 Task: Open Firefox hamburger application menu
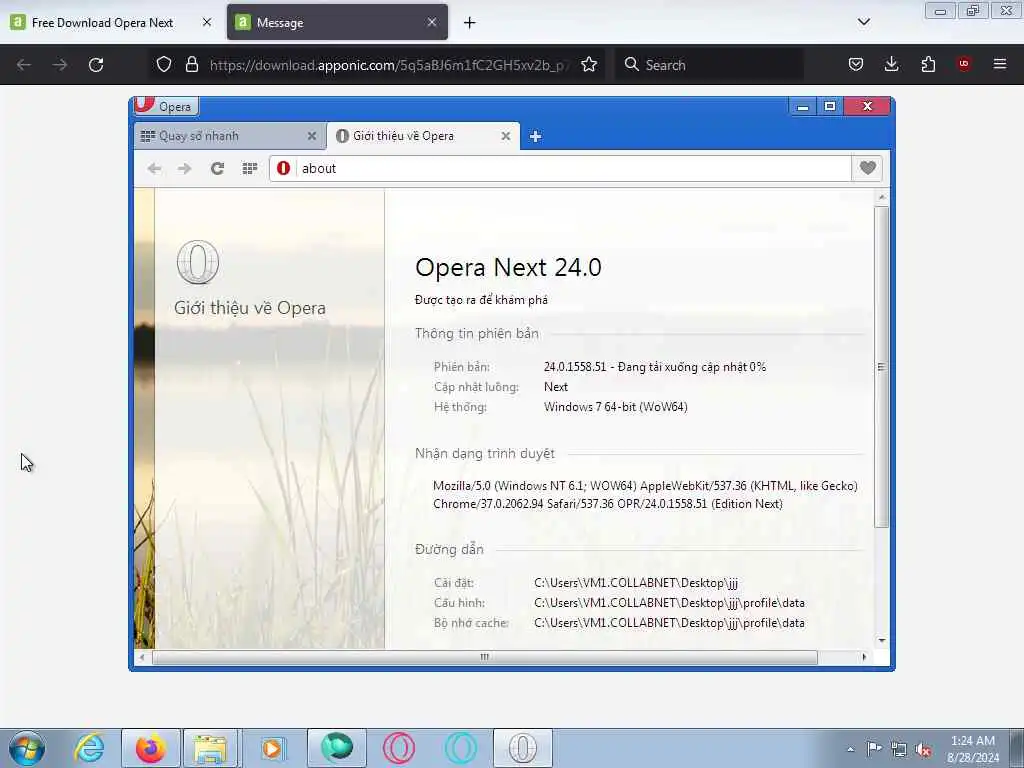tap(999, 65)
